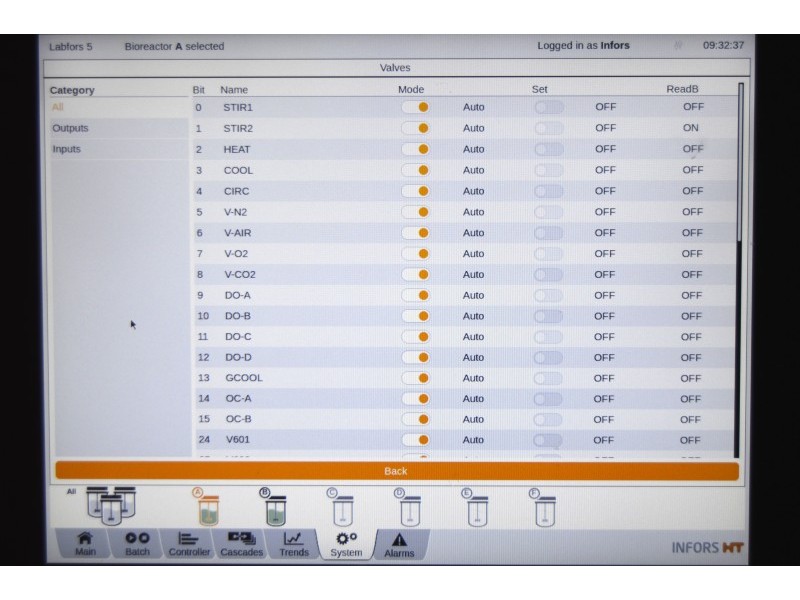Open the Alarms tab
Screen dimensions: 800x600
pyautogui.click(x=399, y=544)
